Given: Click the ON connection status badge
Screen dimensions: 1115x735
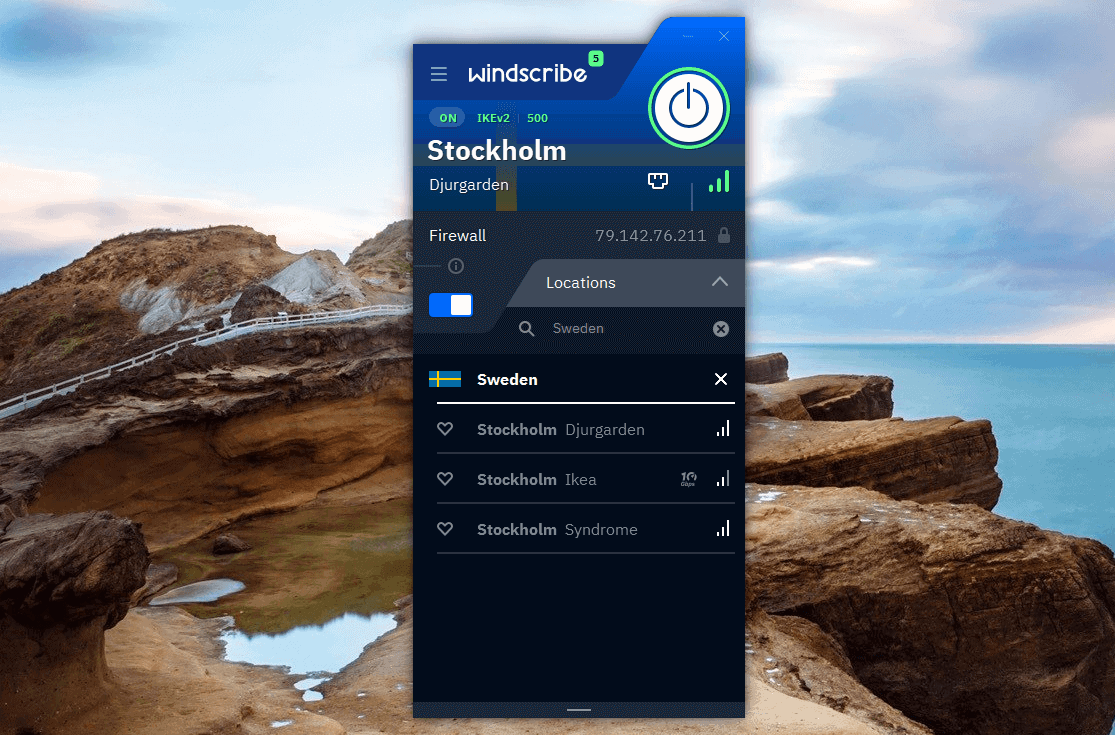Looking at the screenshot, I should click(x=447, y=118).
